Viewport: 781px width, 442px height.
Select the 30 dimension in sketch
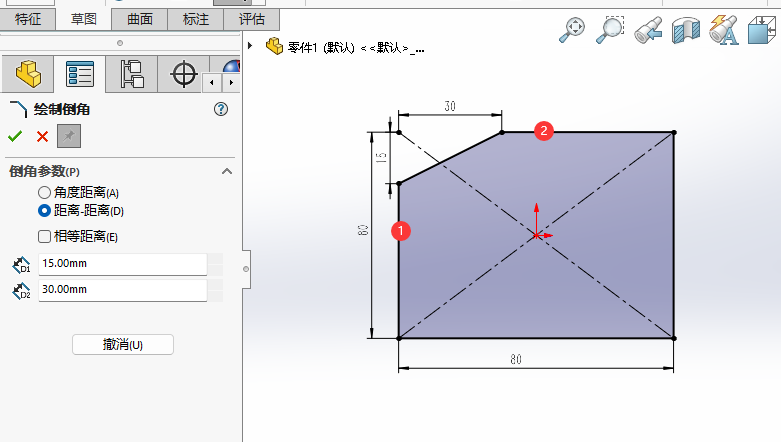(450, 106)
